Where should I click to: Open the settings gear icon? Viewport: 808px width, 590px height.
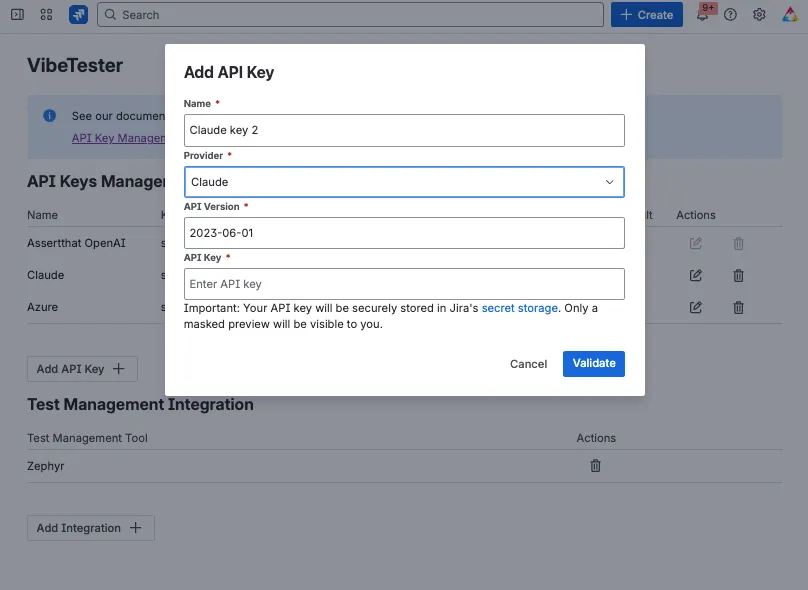[x=759, y=14]
